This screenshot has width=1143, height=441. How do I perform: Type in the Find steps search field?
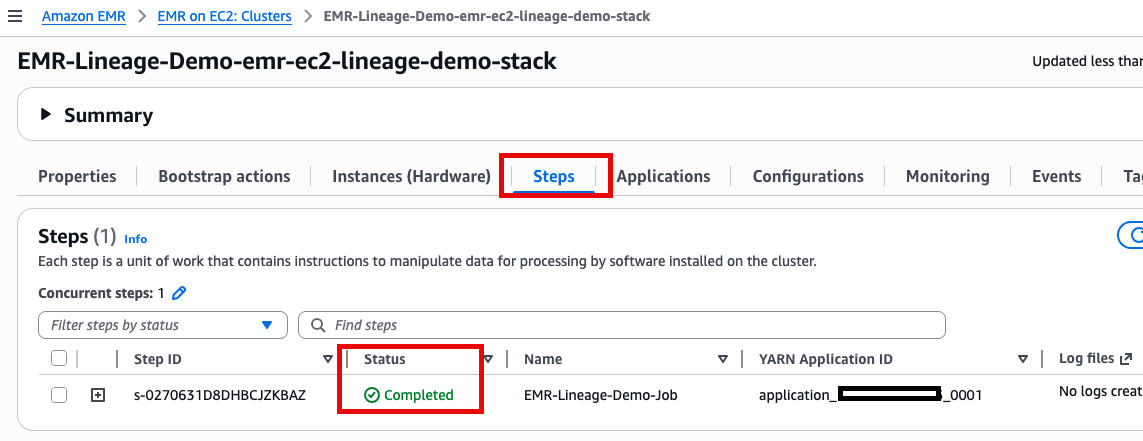(x=622, y=325)
